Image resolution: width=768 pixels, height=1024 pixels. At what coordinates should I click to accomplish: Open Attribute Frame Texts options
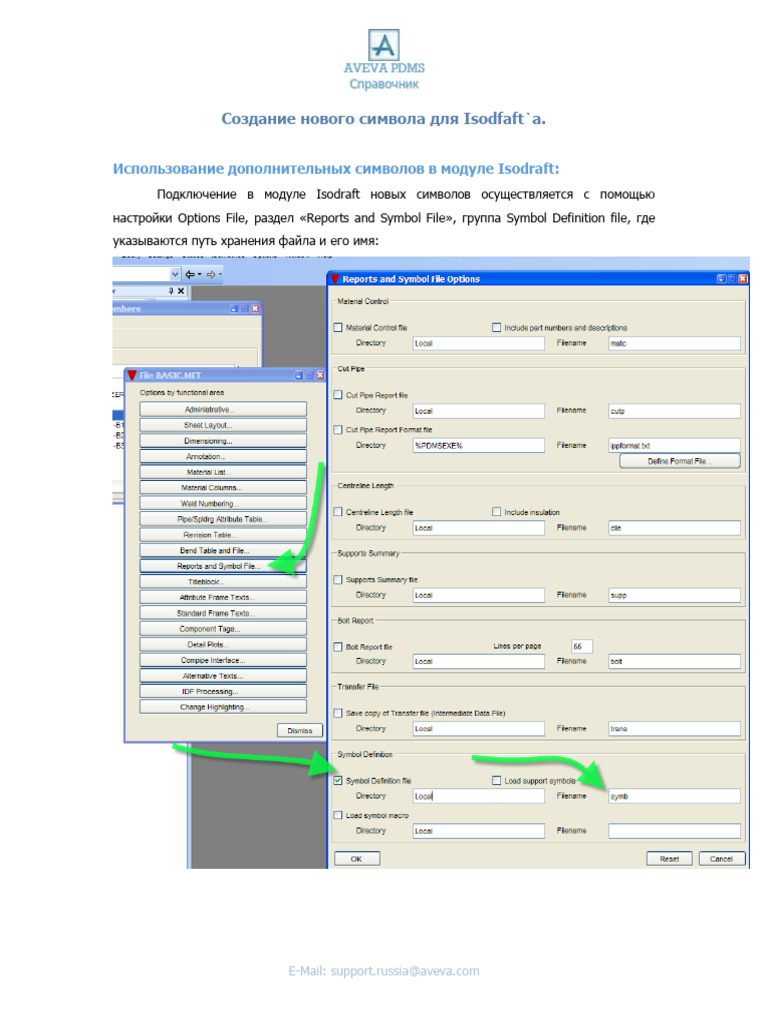[223, 598]
